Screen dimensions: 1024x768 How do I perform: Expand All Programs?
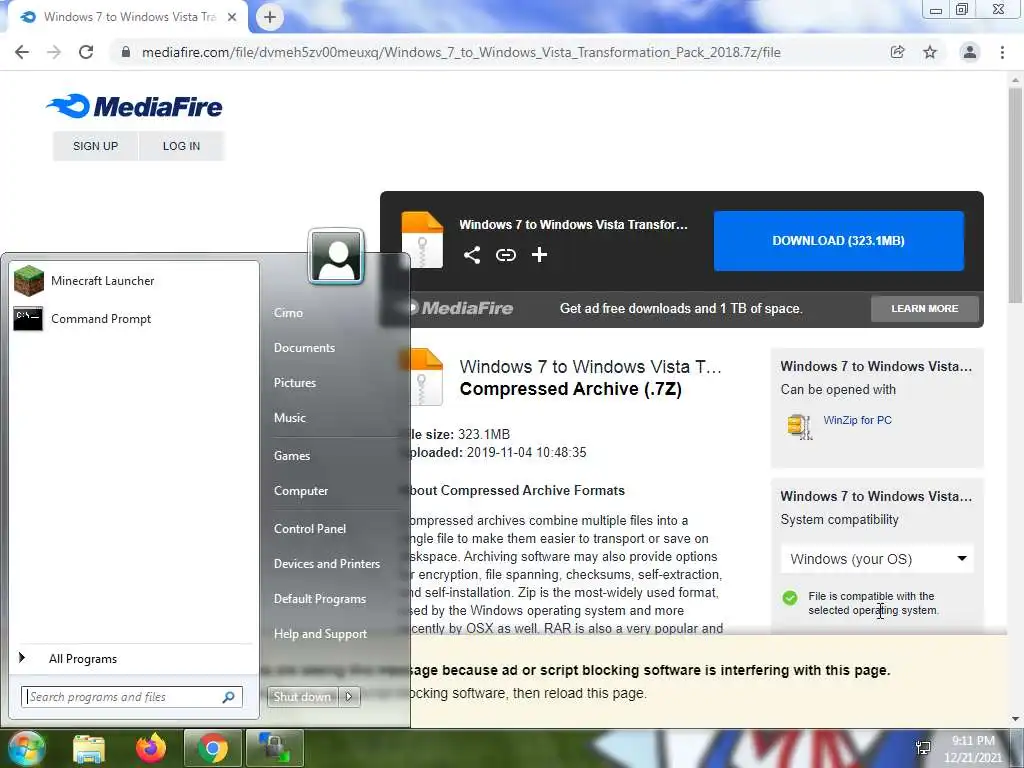[x=82, y=659]
